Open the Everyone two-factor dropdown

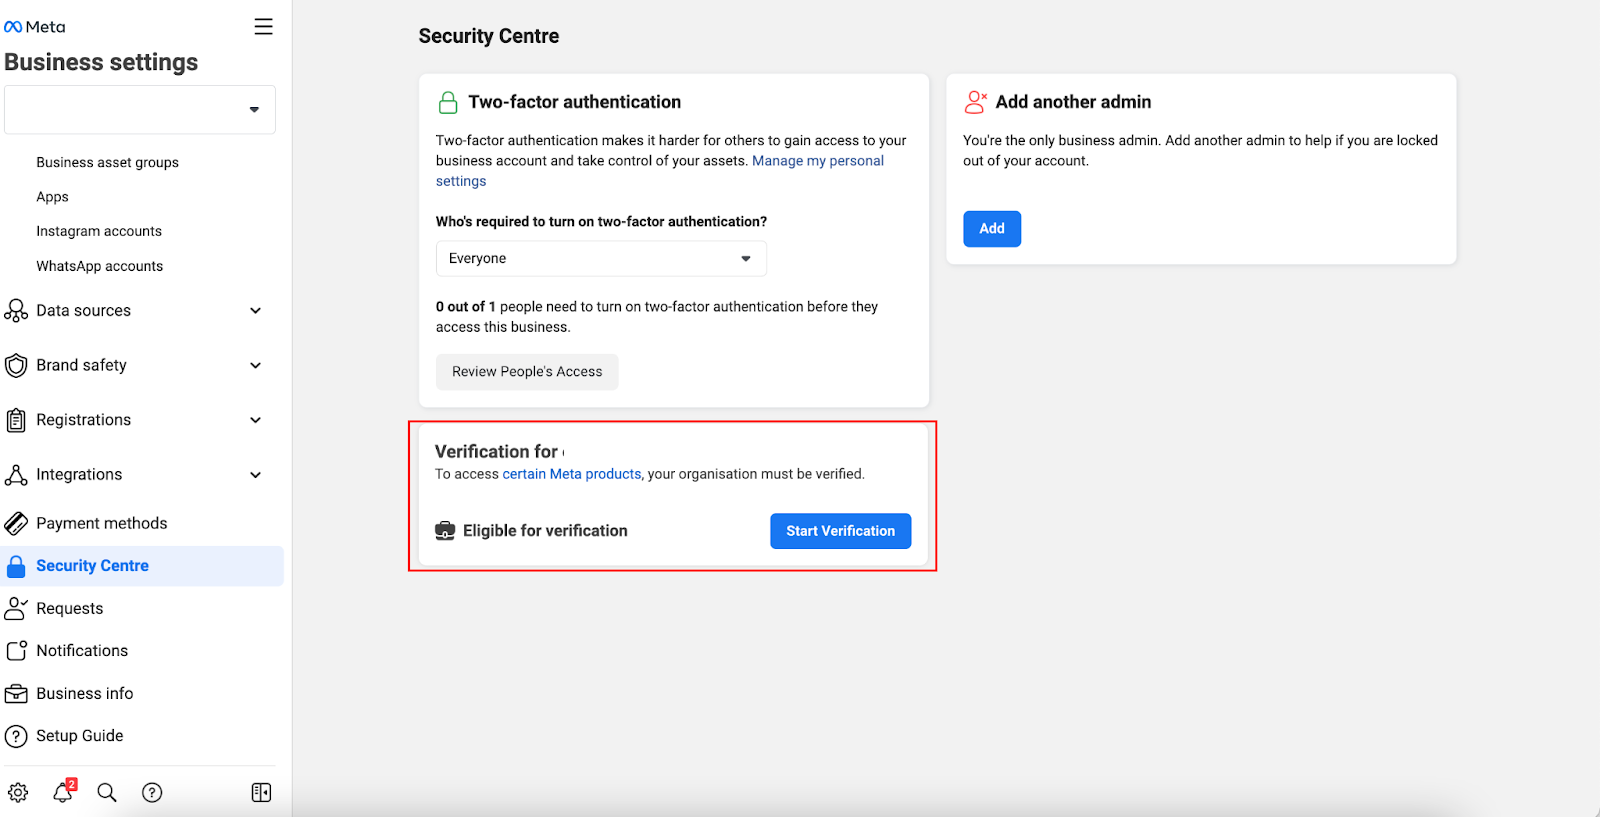[x=601, y=259]
